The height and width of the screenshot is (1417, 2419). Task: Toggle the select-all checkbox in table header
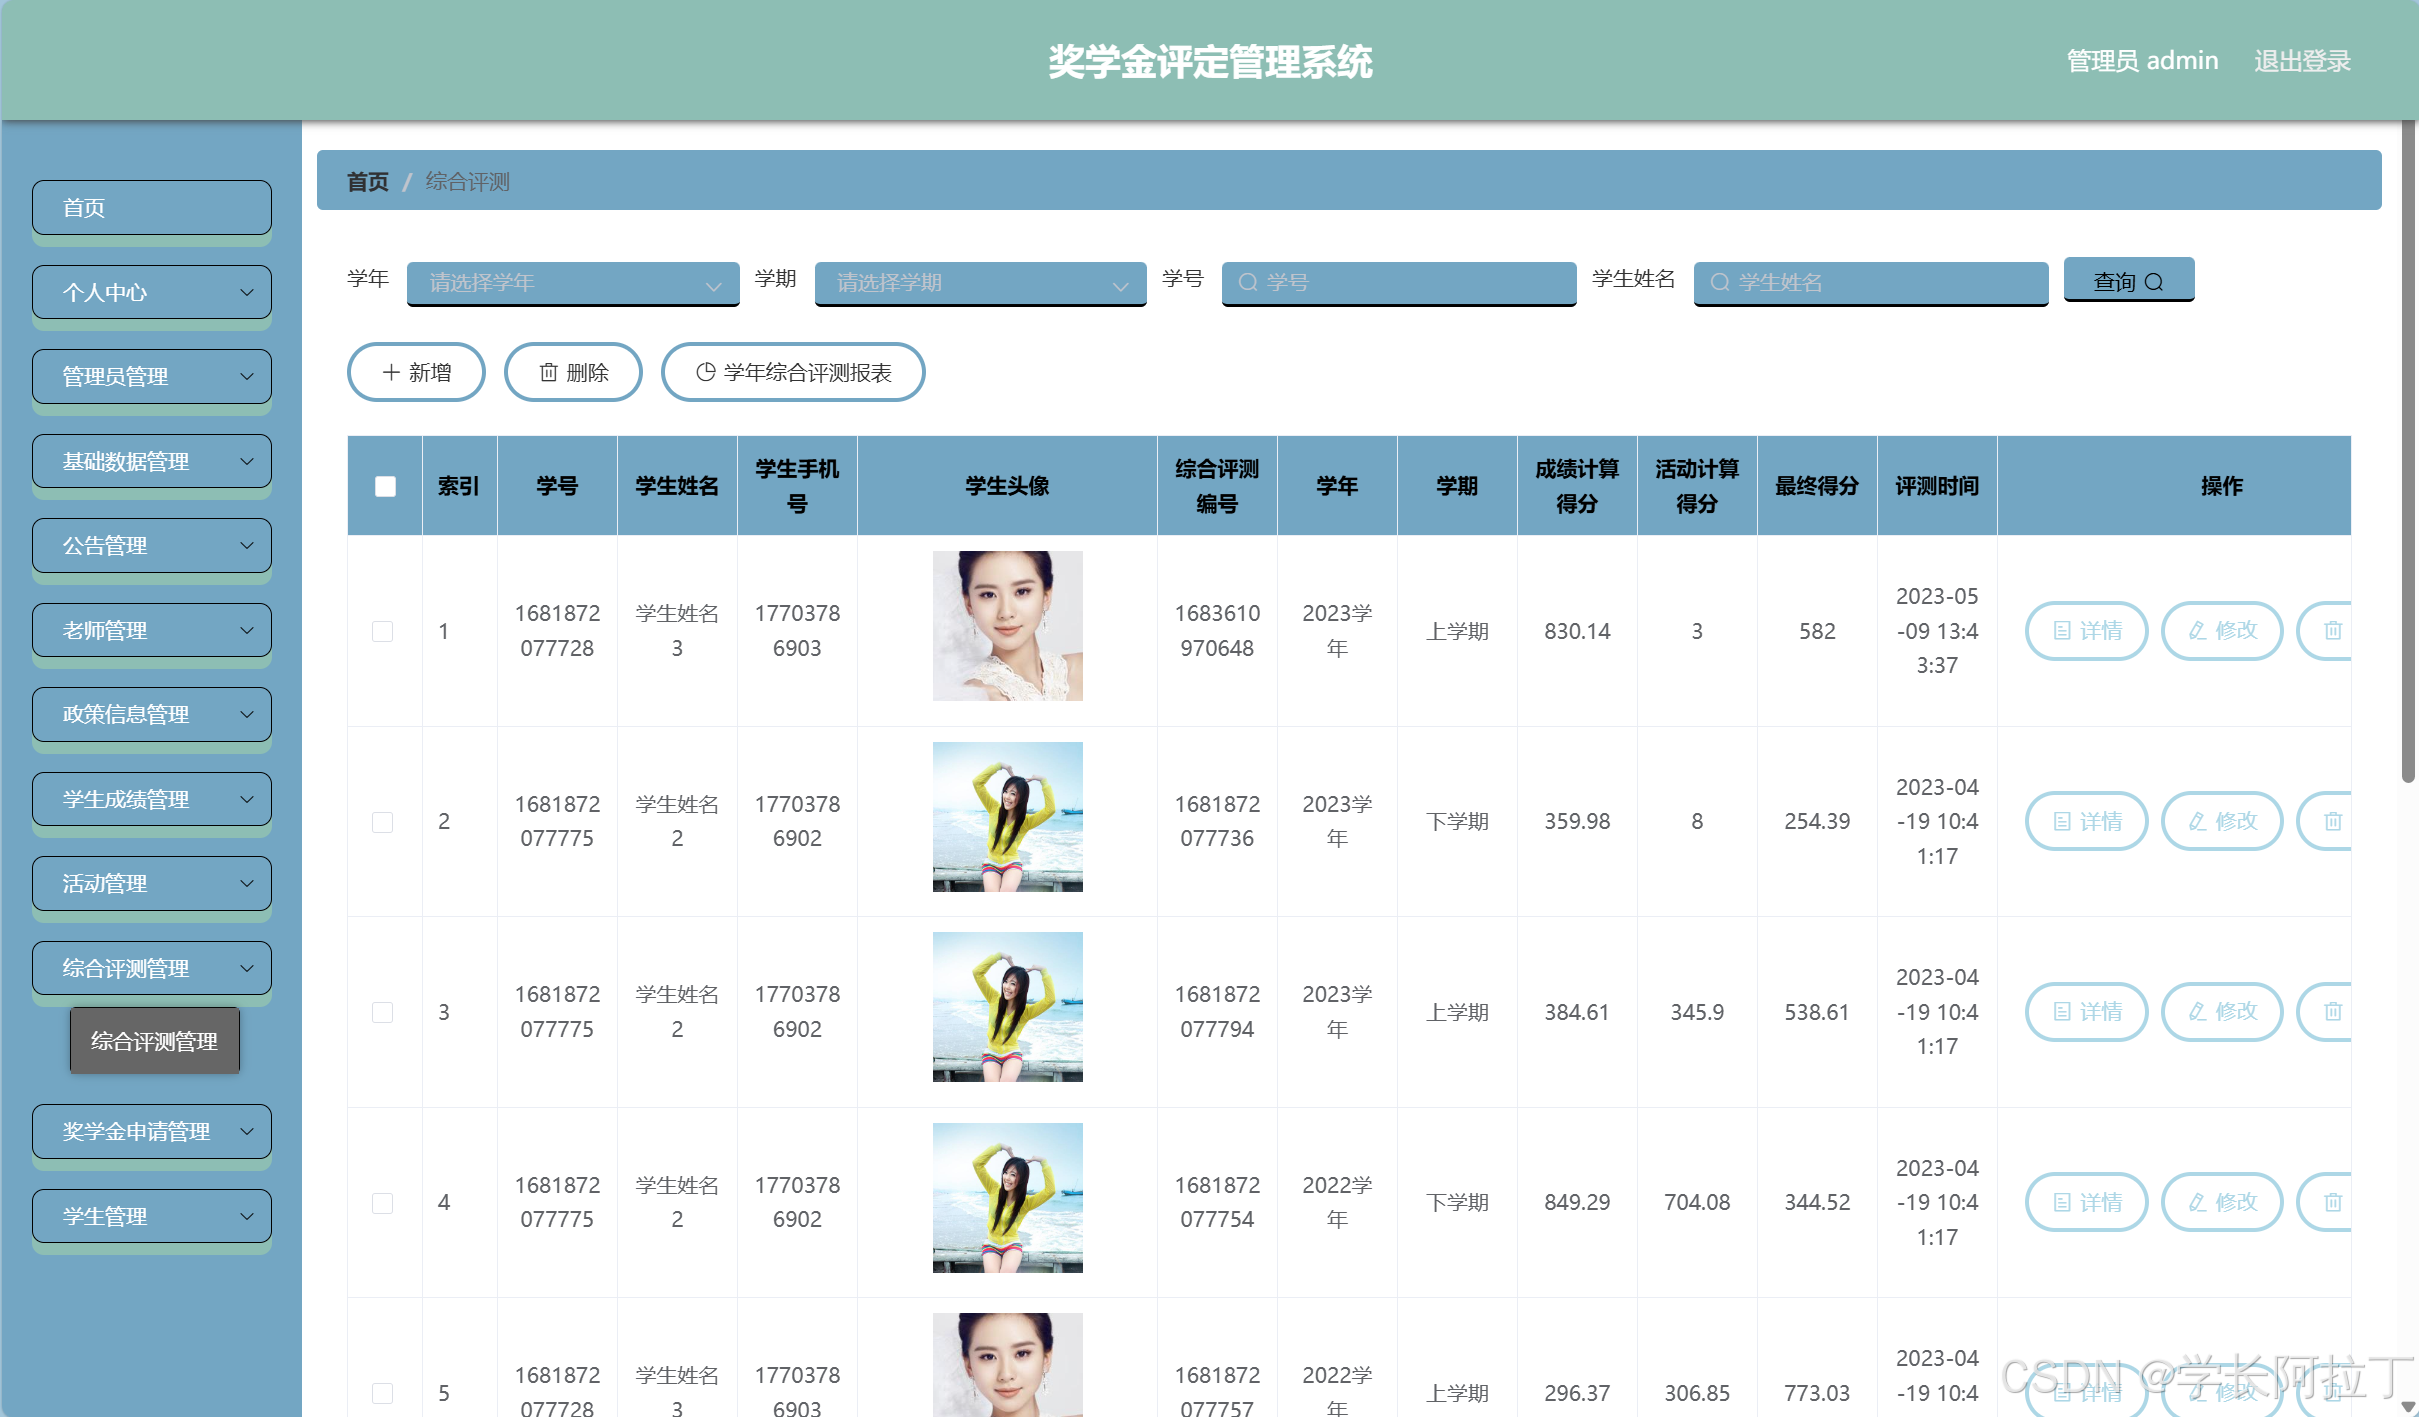pos(383,485)
